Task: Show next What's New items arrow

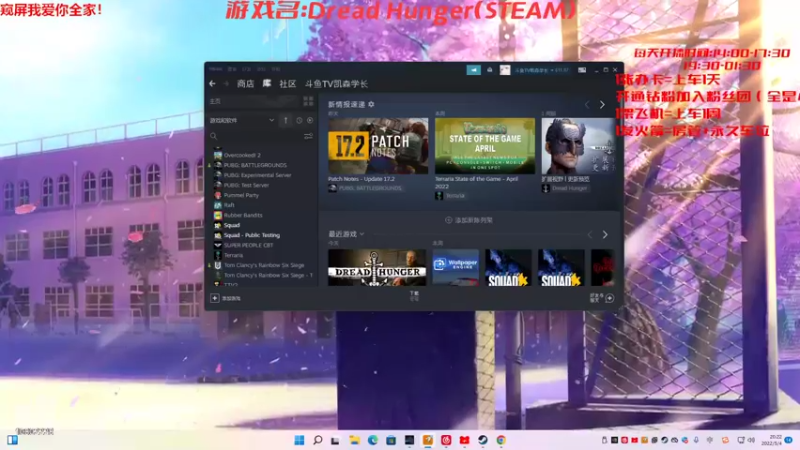Action: click(603, 105)
